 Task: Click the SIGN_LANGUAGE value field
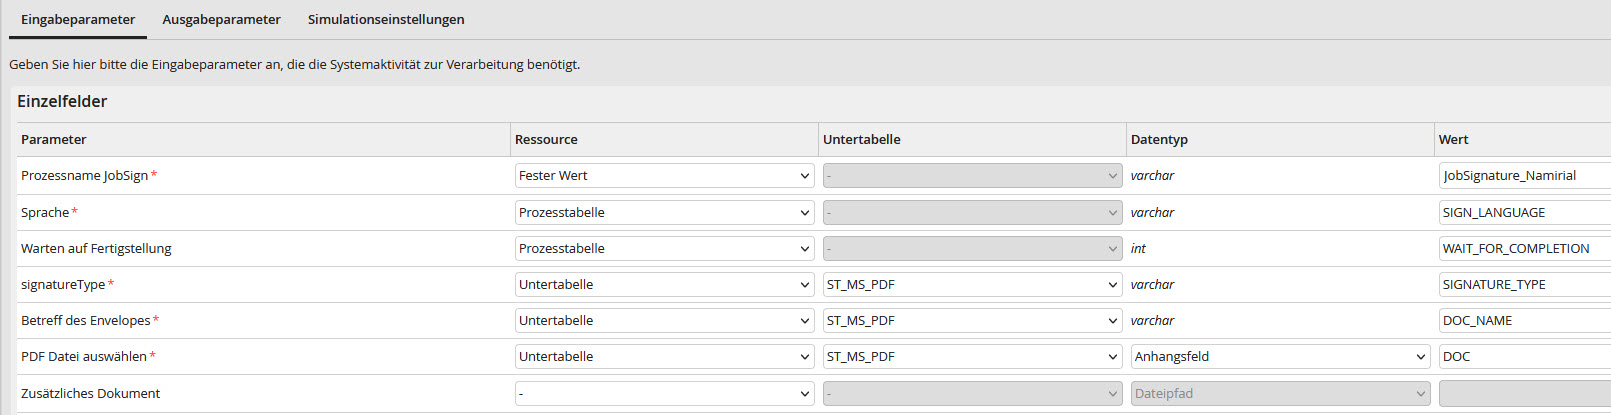pos(1525,213)
